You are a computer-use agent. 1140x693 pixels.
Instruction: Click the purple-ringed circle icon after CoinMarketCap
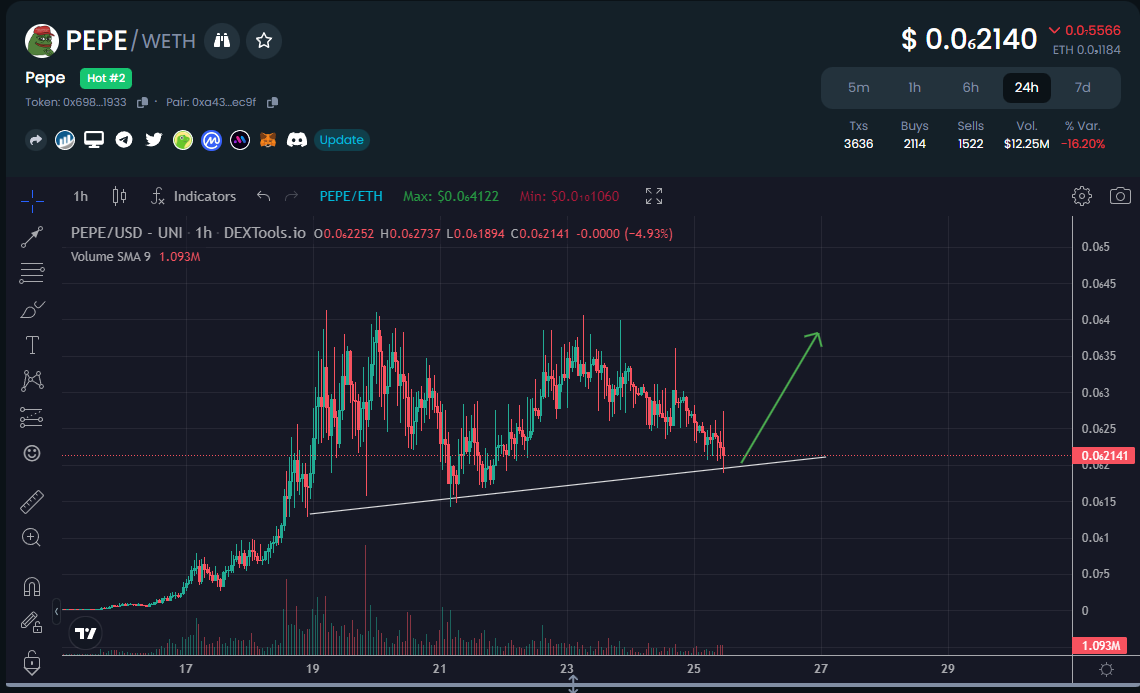[240, 140]
